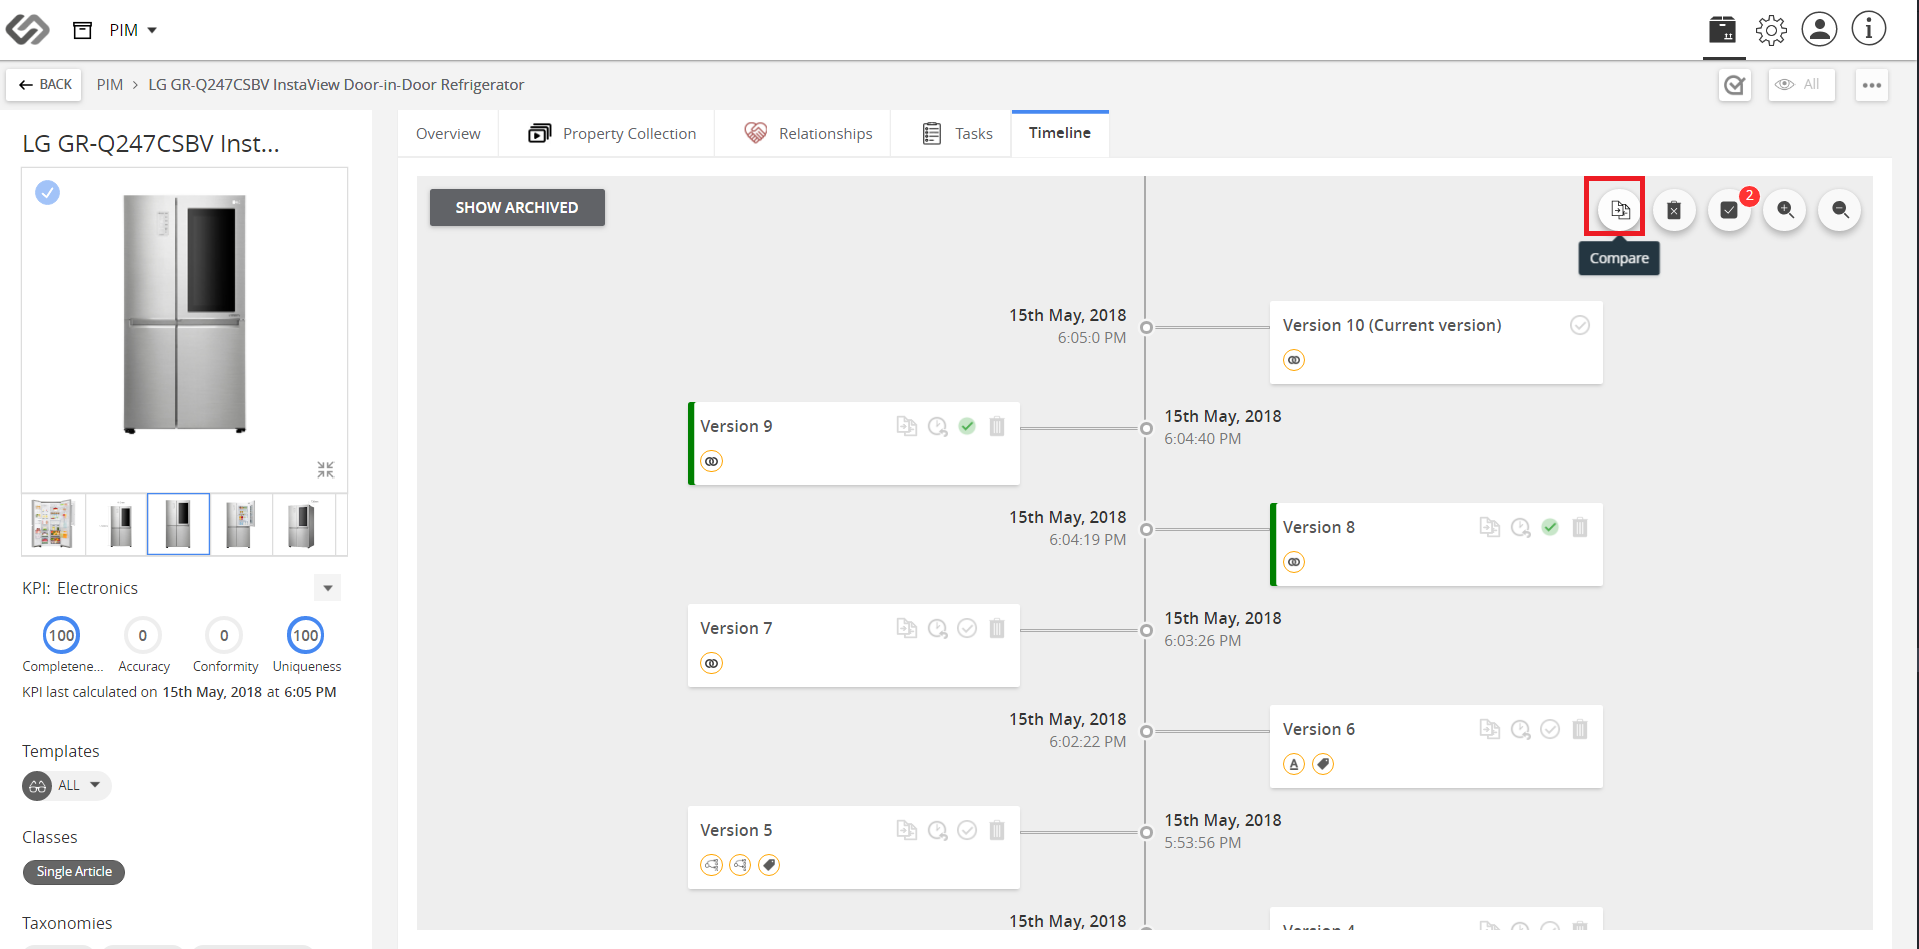Click the tag badge on Version 5 card
This screenshot has width=1919, height=949.
tap(769, 865)
